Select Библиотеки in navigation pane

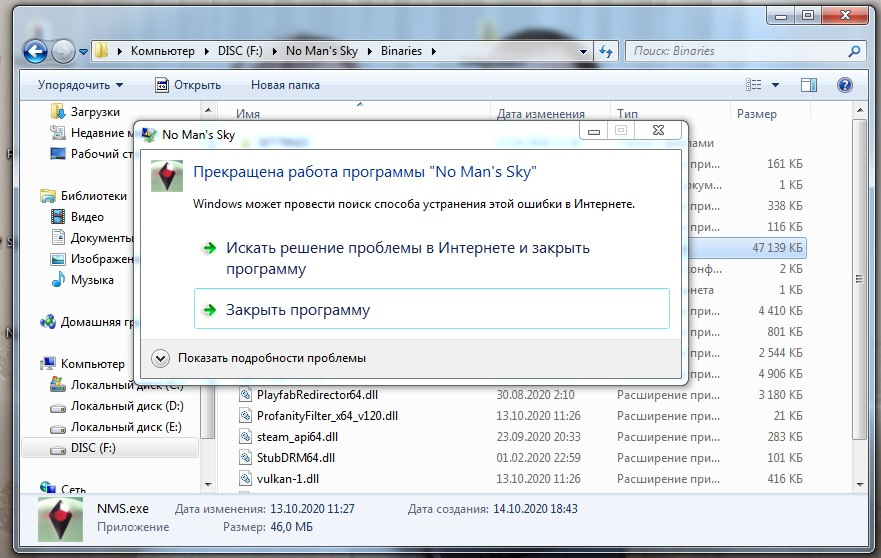pyautogui.click(x=93, y=196)
